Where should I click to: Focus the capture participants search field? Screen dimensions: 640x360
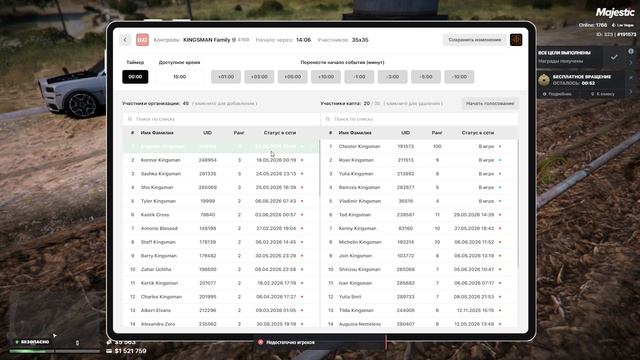pos(420,119)
